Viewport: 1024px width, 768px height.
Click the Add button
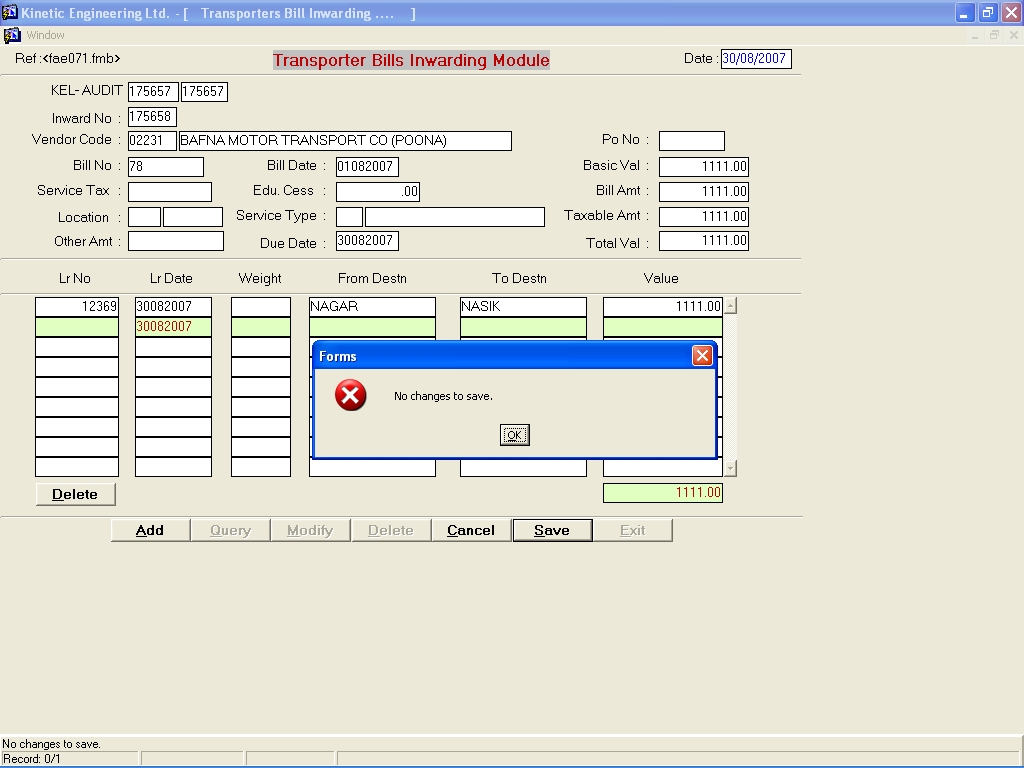[150, 530]
